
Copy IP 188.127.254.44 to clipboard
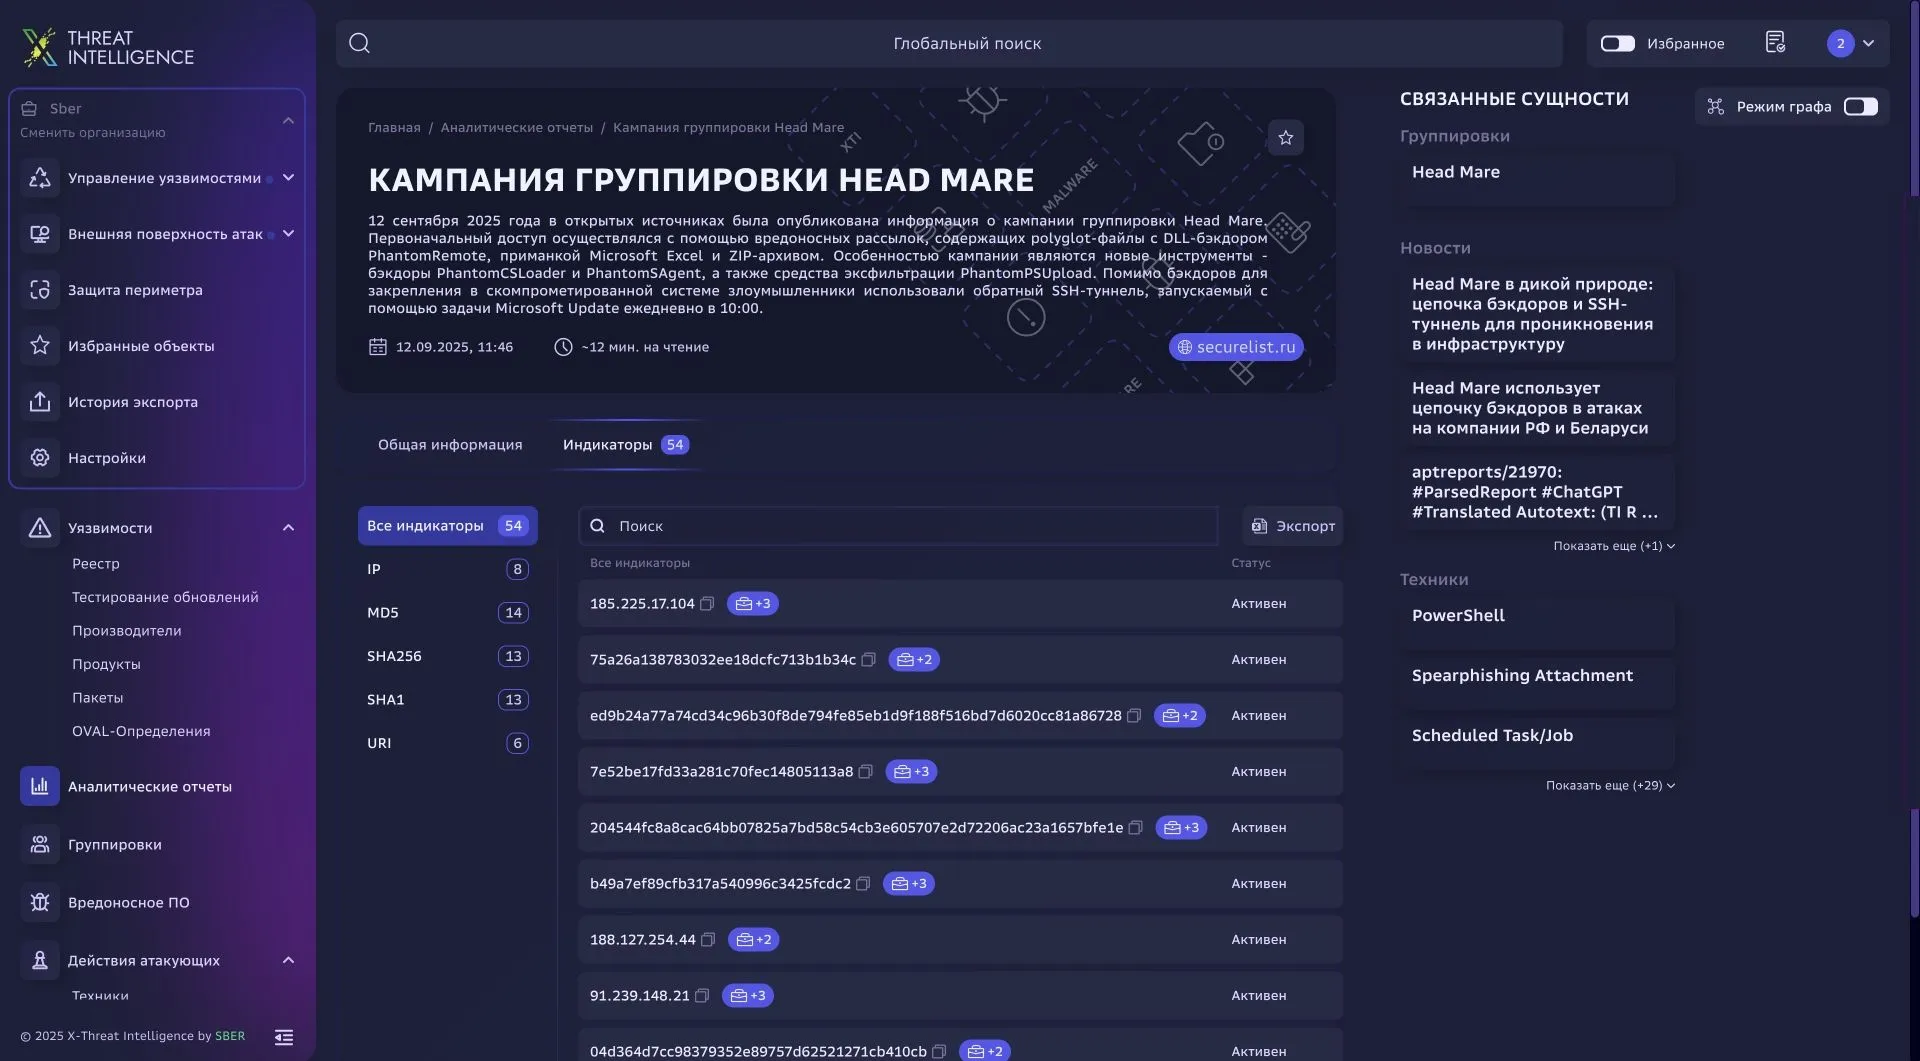pyautogui.click(x=708, y=940)
